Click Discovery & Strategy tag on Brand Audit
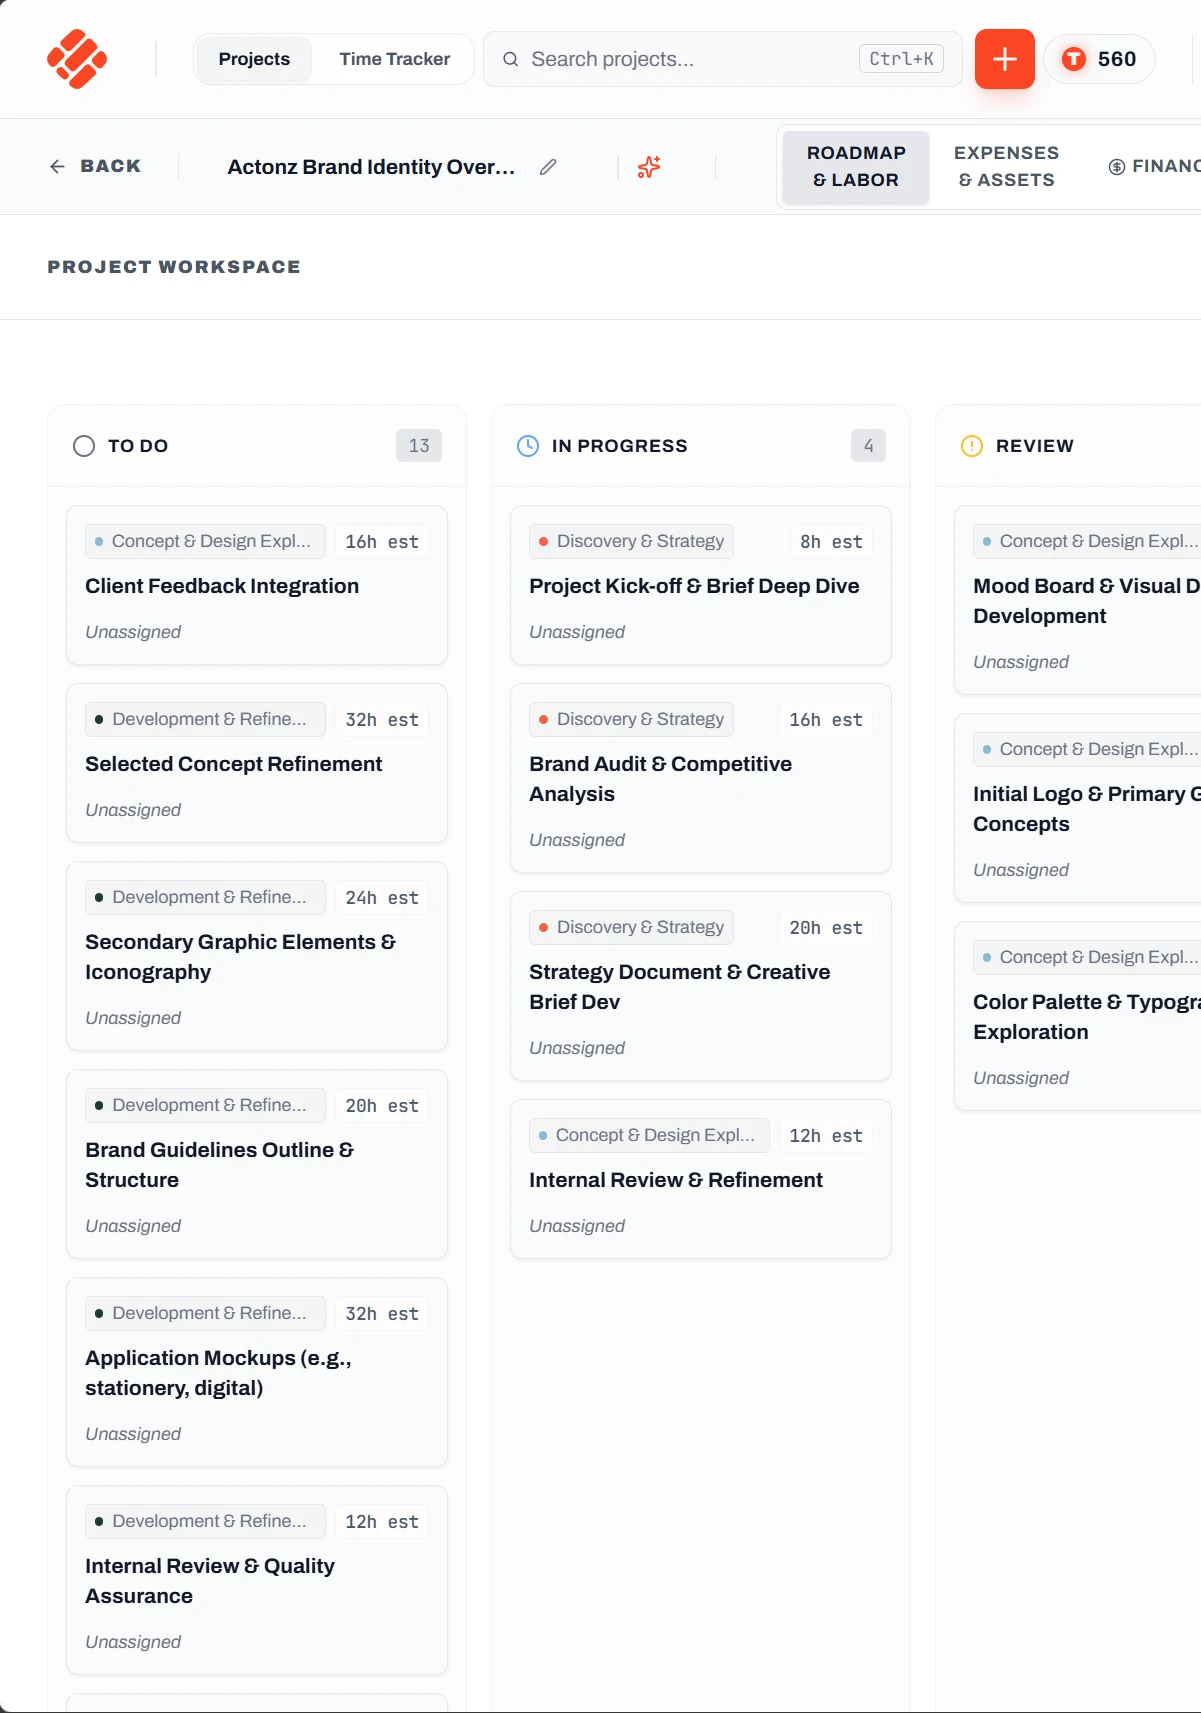The image size is (1201, 1713). pyautogui.click(x=632, y=719)
